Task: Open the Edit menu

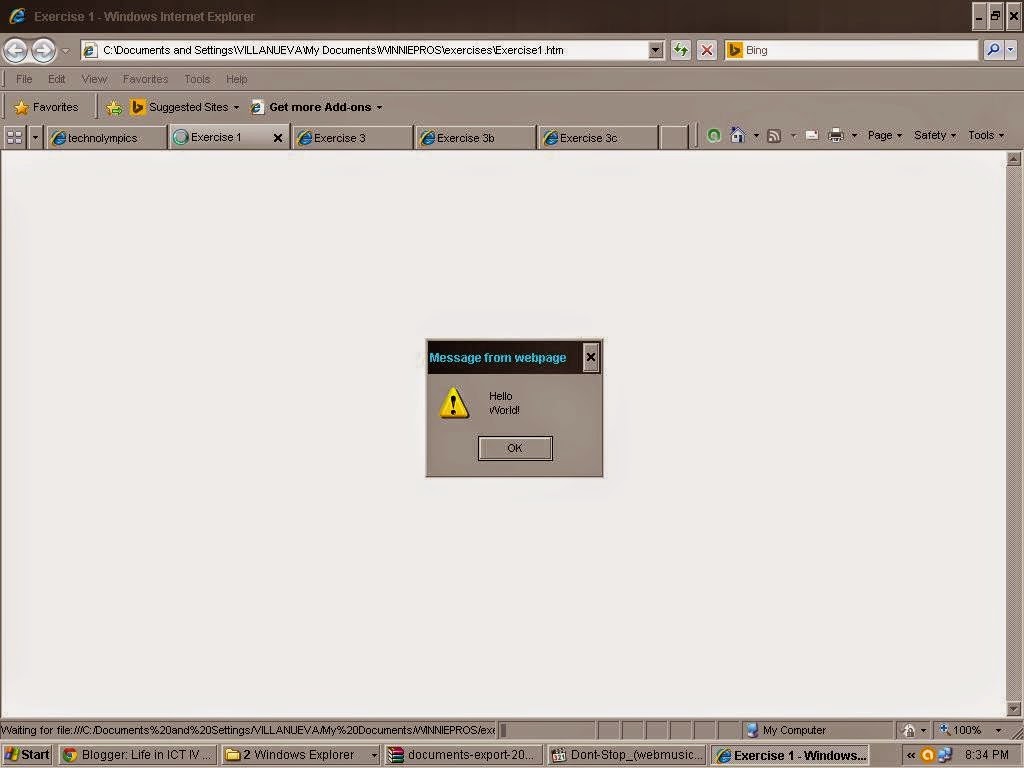Action: click(57, 79)
